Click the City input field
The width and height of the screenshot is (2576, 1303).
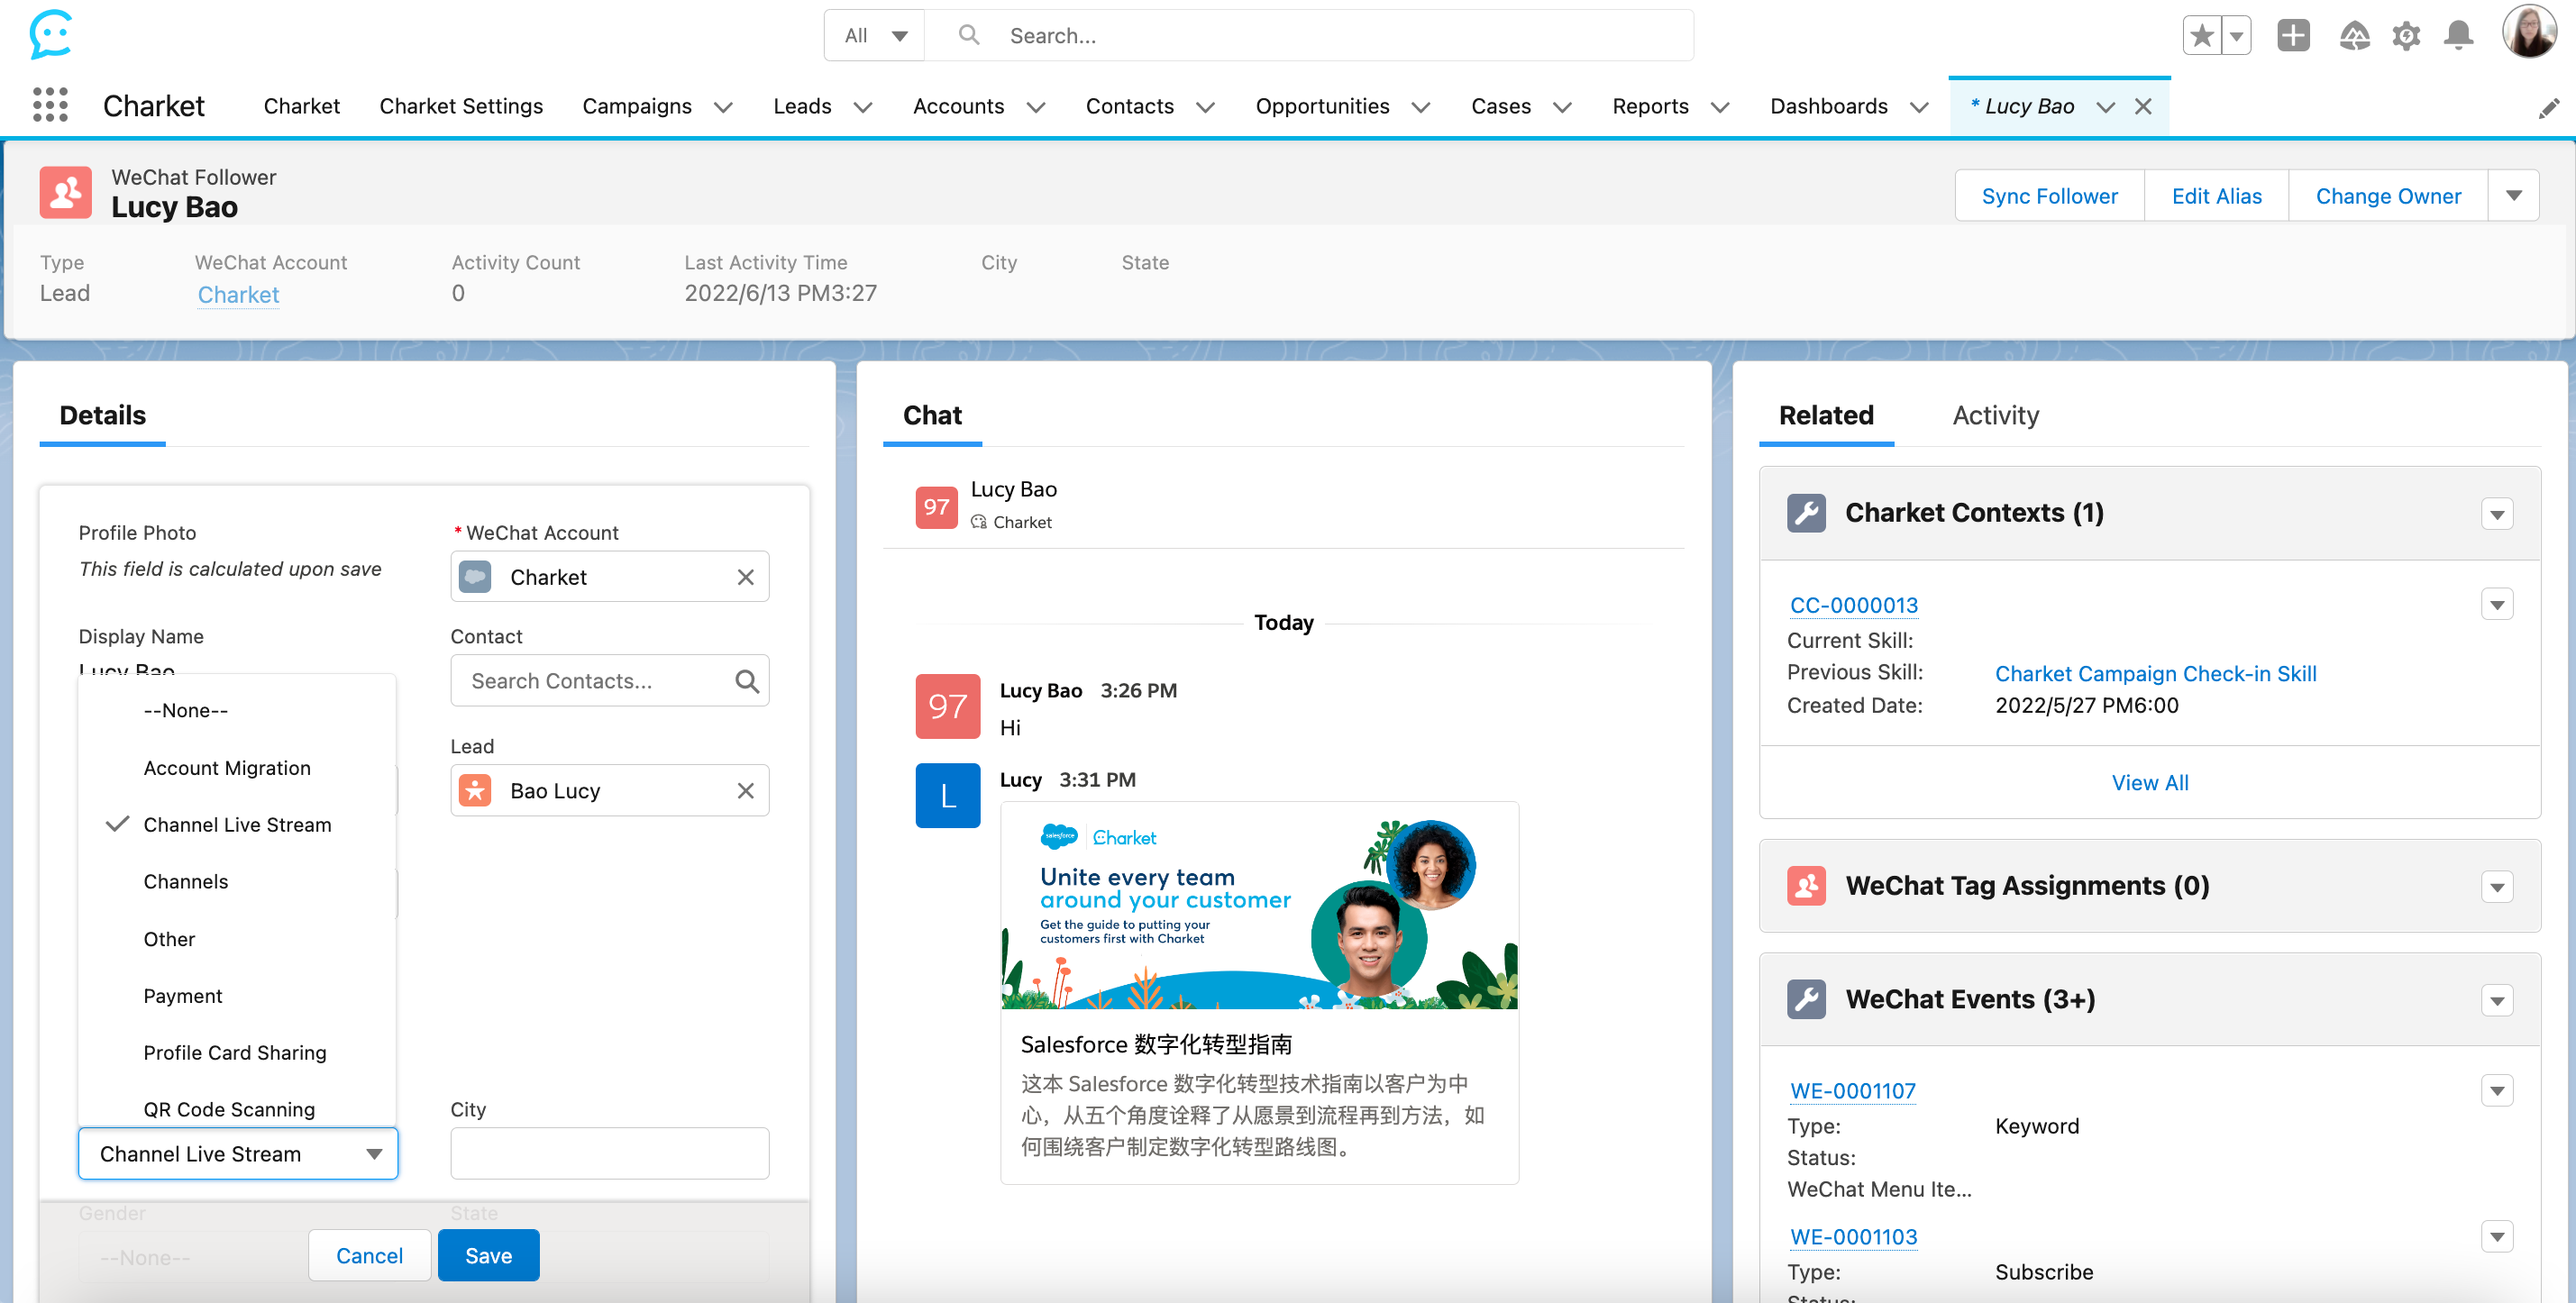click(609, 1153)
